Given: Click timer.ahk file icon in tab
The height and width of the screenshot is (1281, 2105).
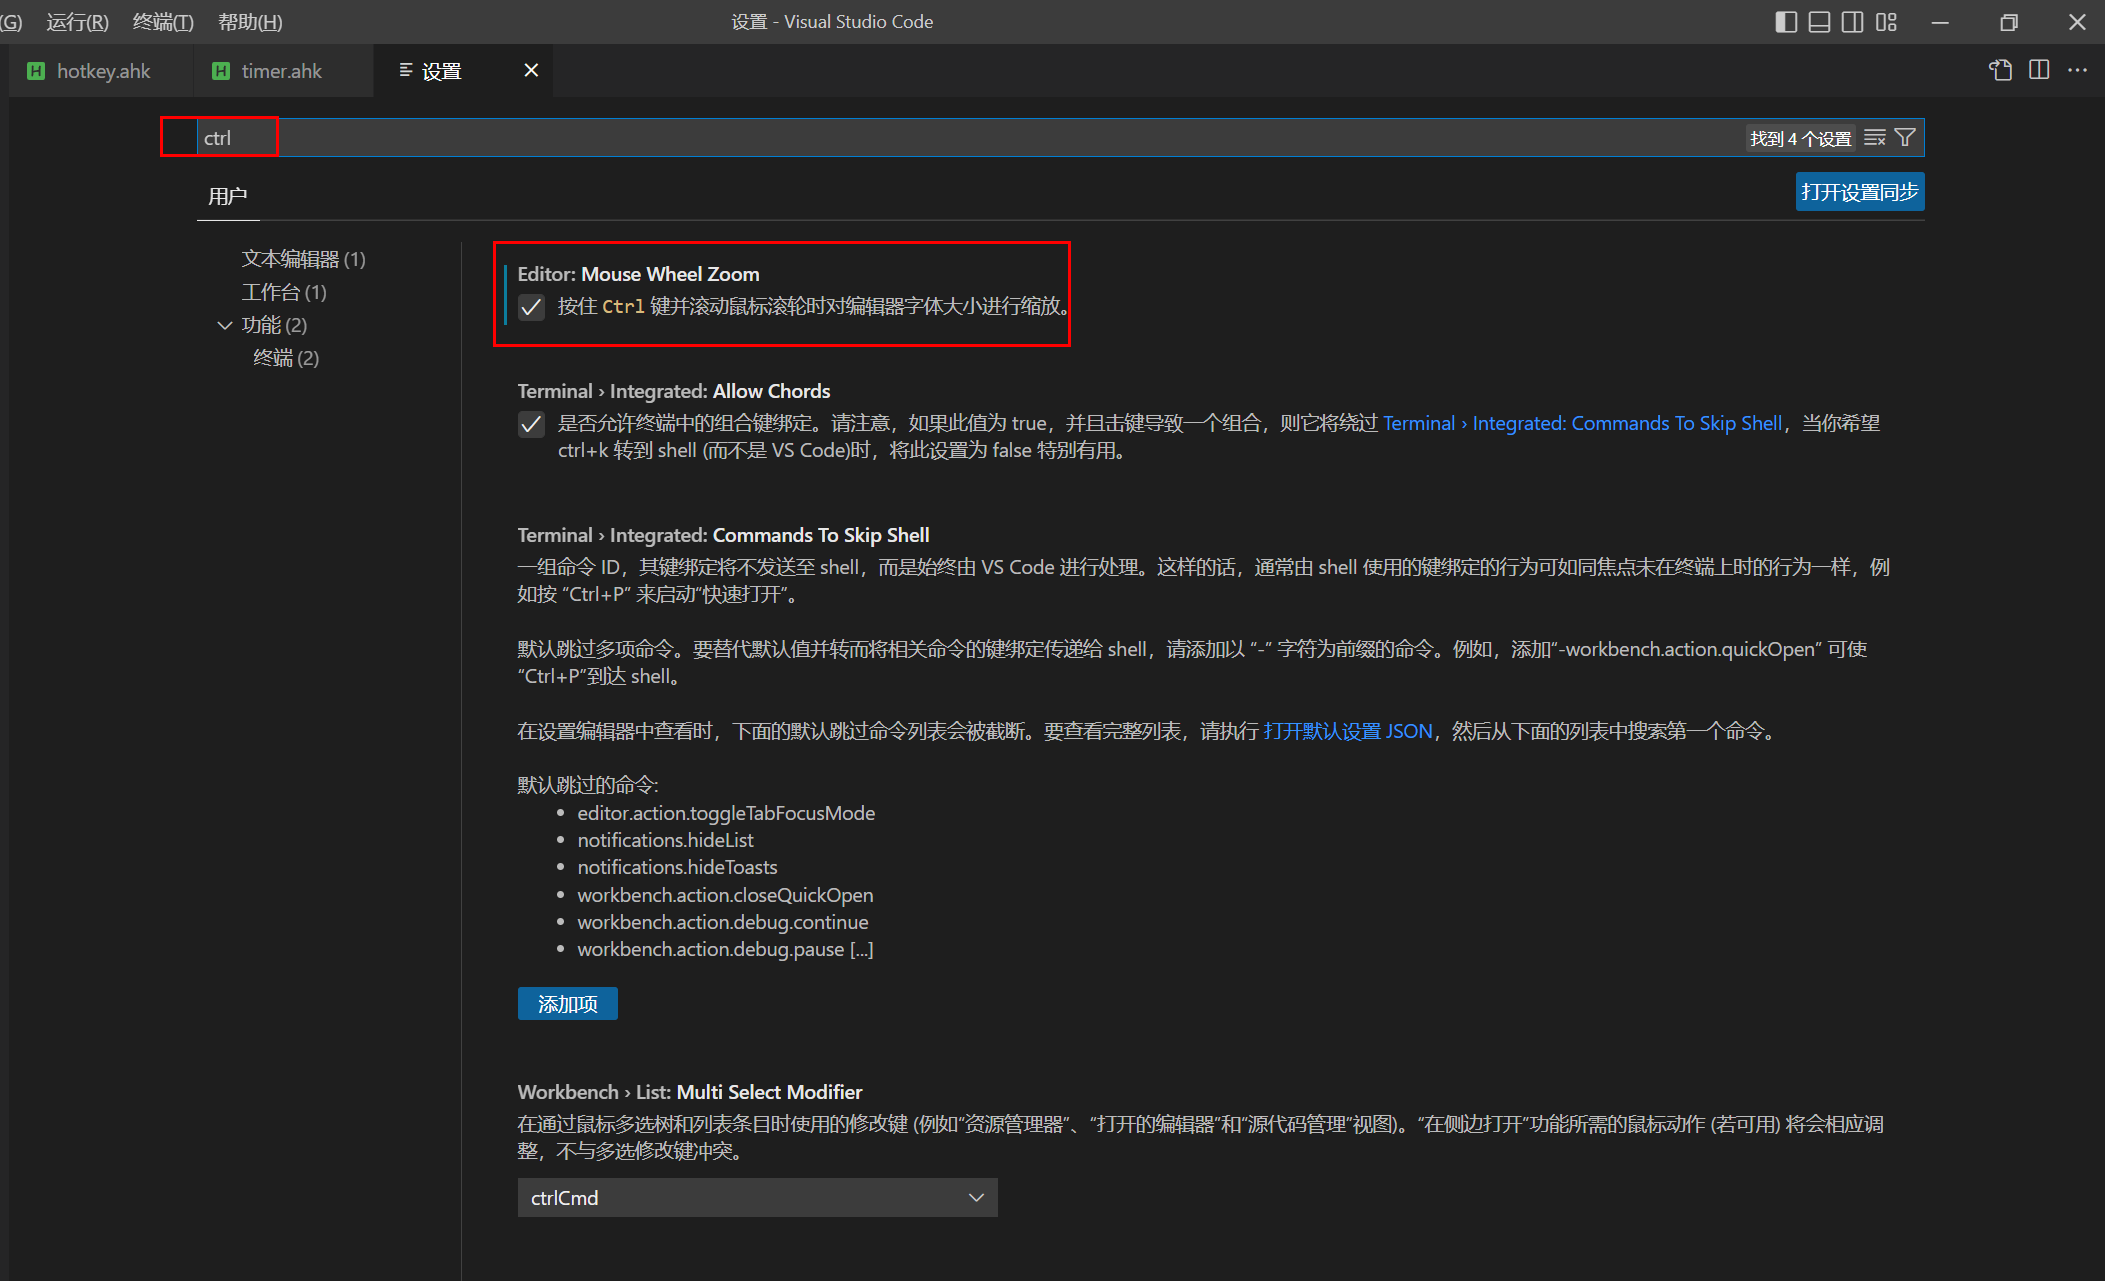Looking at the screenshot, I should pos(221,71).
